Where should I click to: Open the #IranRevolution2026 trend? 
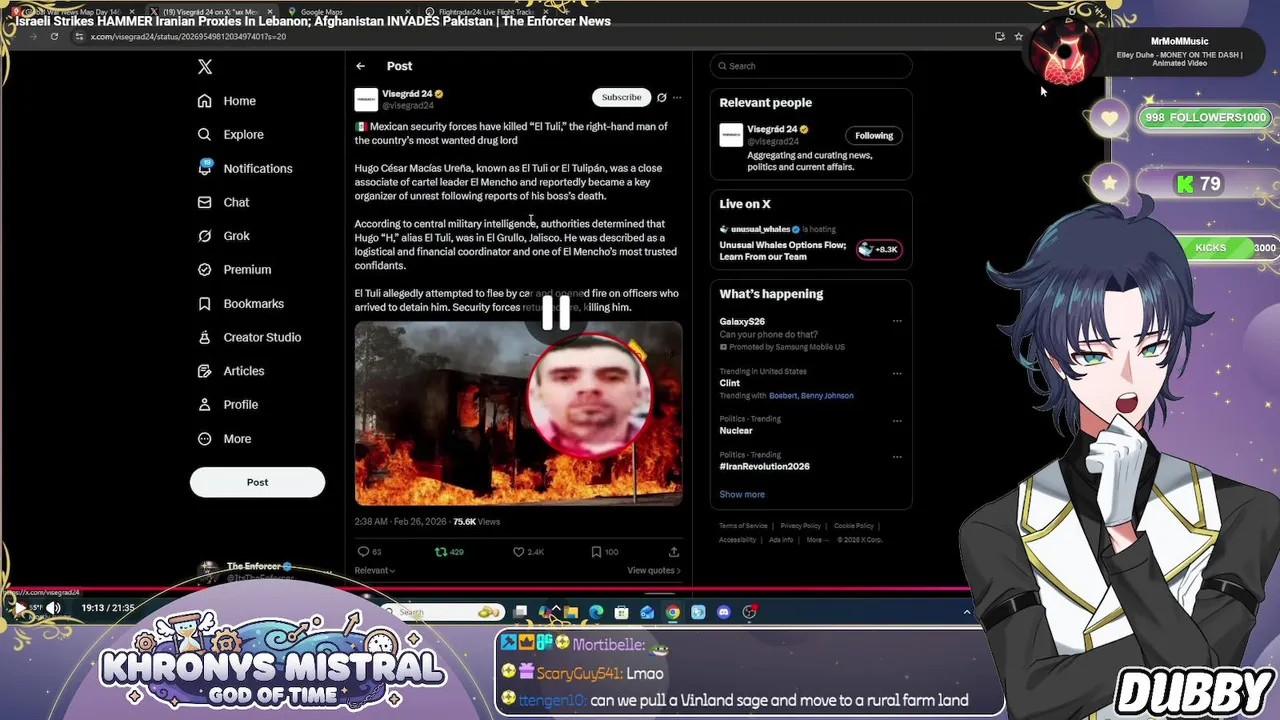[764, 467]
